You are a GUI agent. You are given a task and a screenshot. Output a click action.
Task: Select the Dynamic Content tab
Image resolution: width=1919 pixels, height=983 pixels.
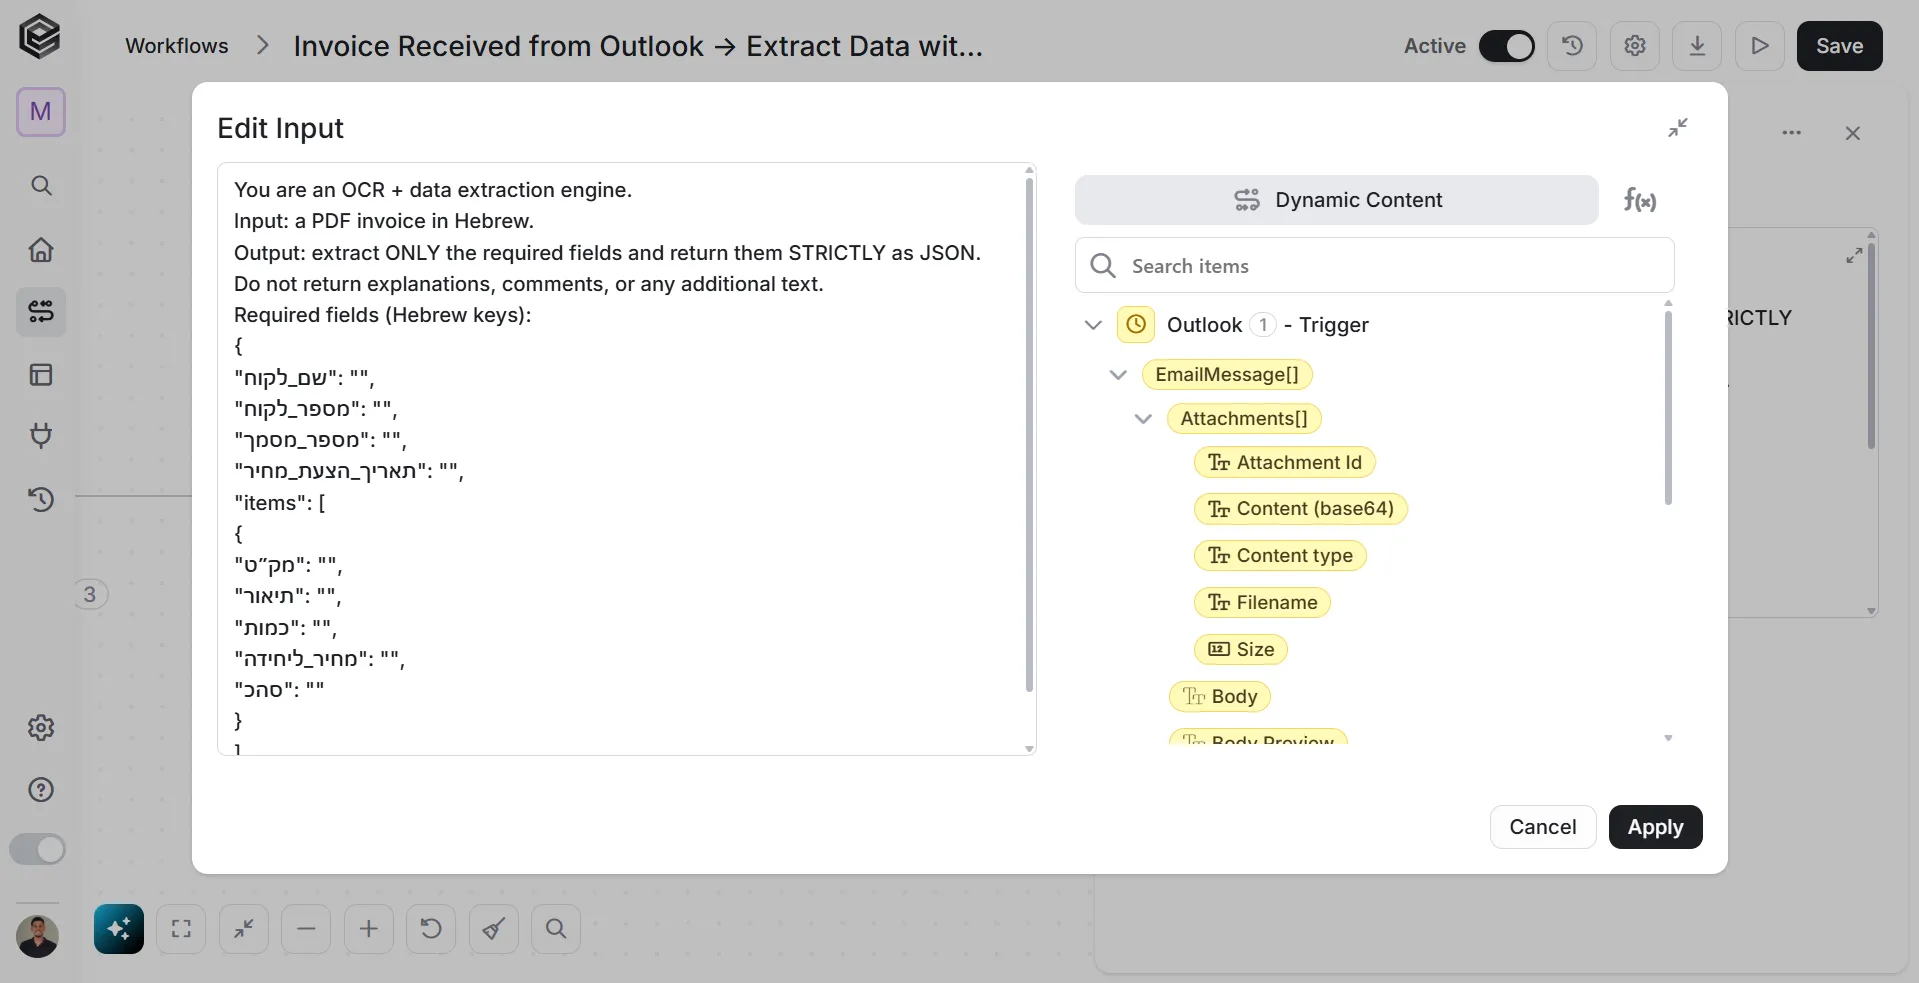coord(1337,200)
